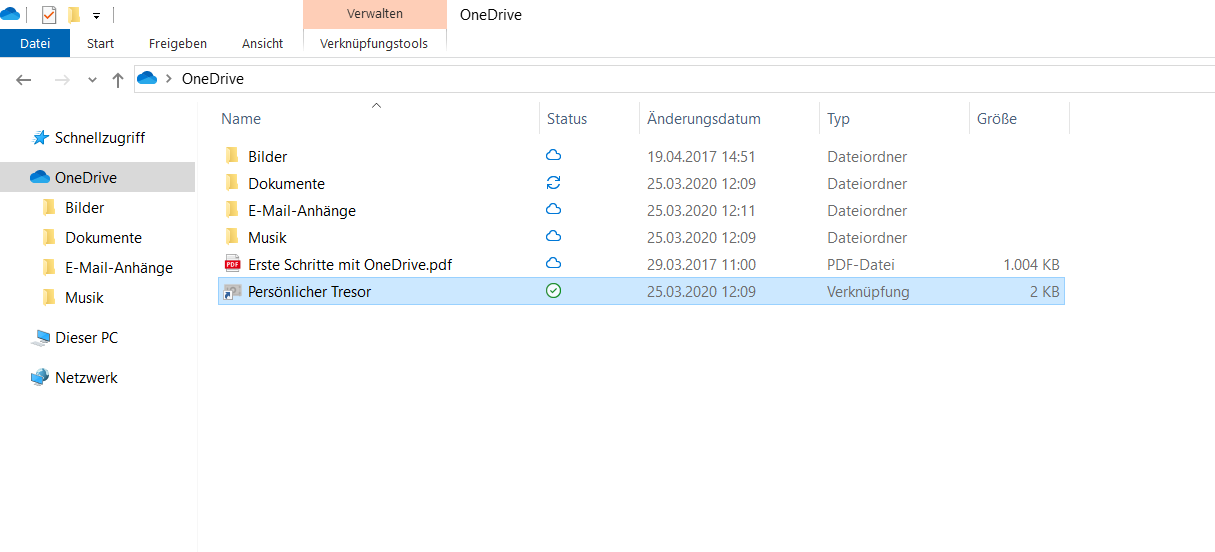Select Persönlicher Tresor file name
1215x552 pixels.
pos(310,292)
